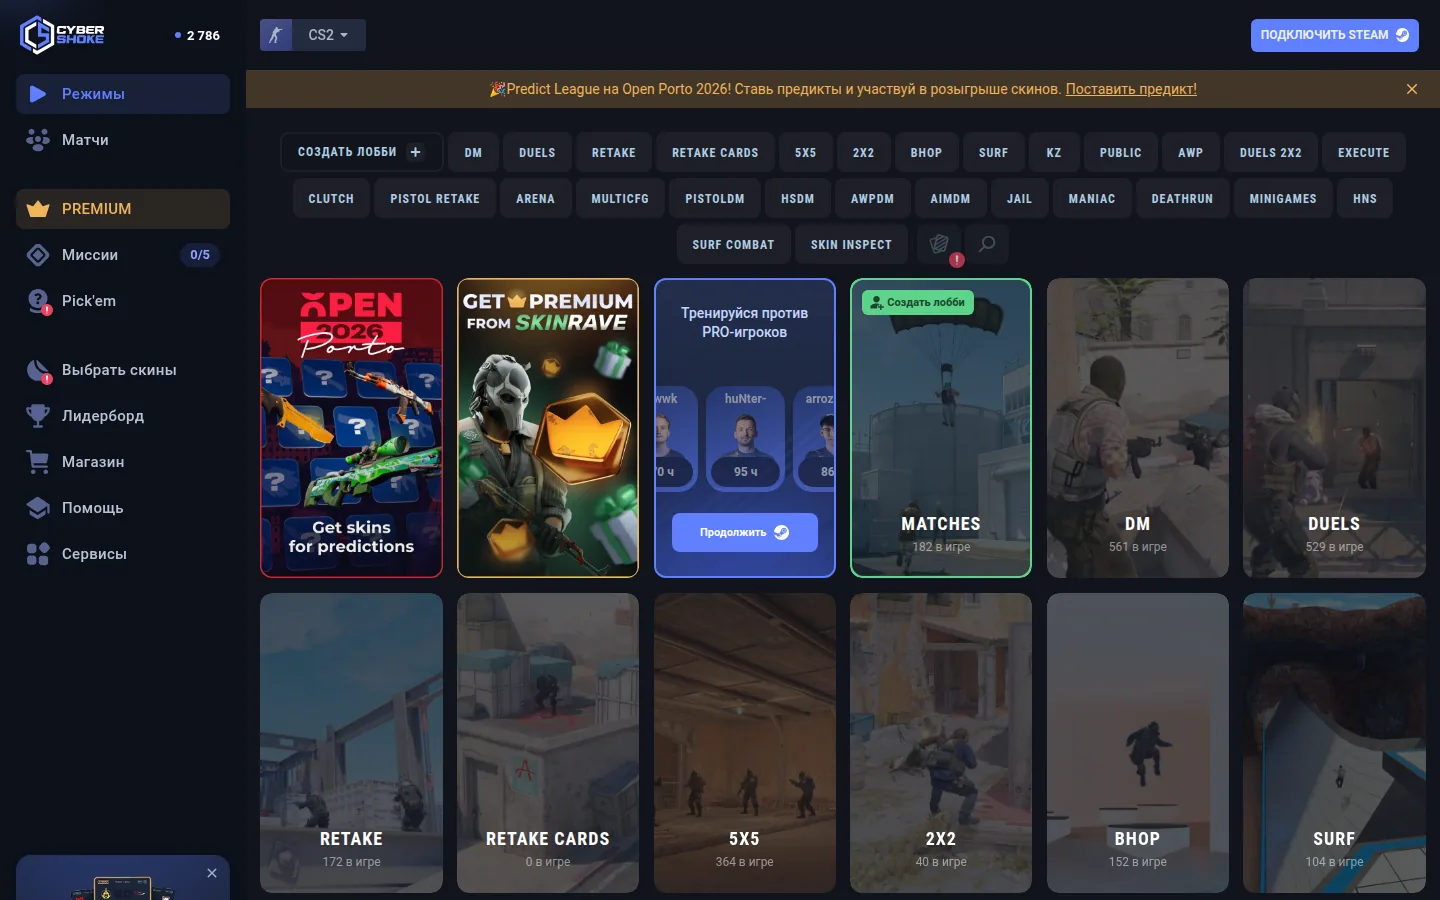This screenshot has height=900, width=1440.
Task: Open the Open Porto 2026 predictions card
Action: pos(351,428)
